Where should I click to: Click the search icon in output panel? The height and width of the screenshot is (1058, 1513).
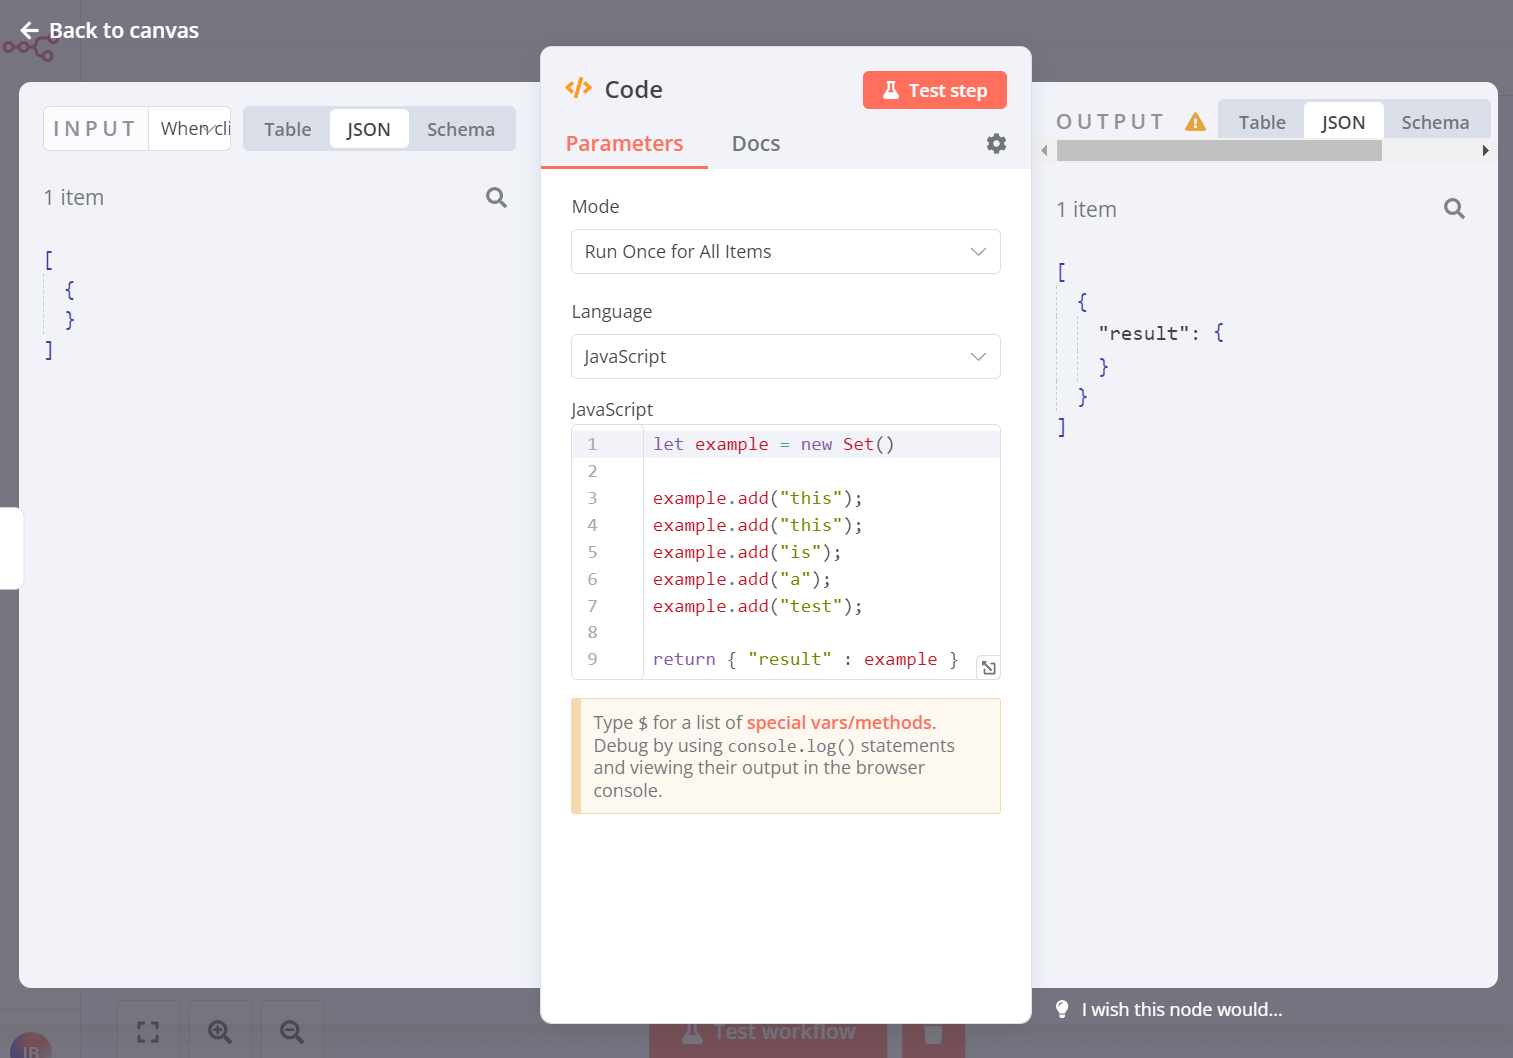click(x=1454, y=208)
